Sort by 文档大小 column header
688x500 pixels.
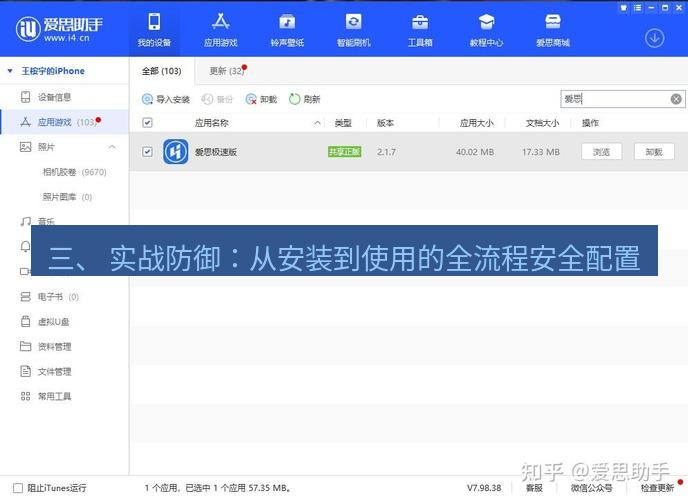coord(542,123)
